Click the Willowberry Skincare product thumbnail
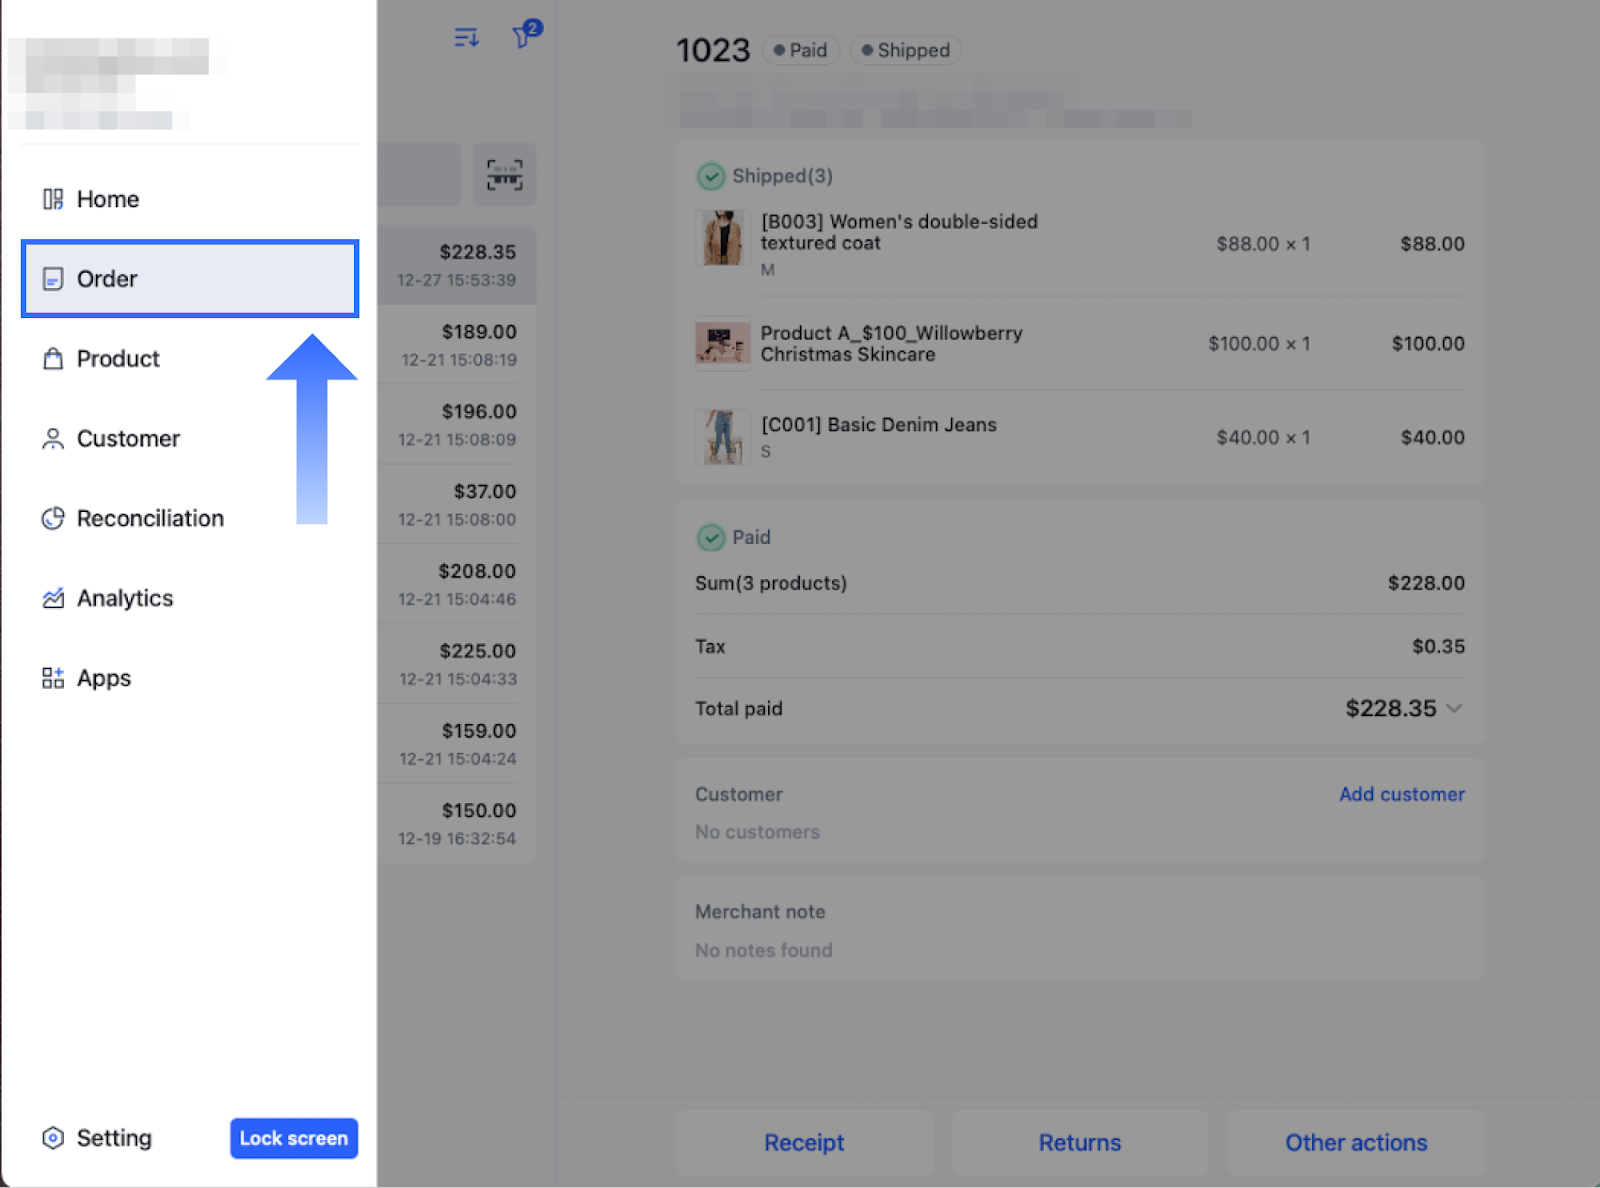 722,344
